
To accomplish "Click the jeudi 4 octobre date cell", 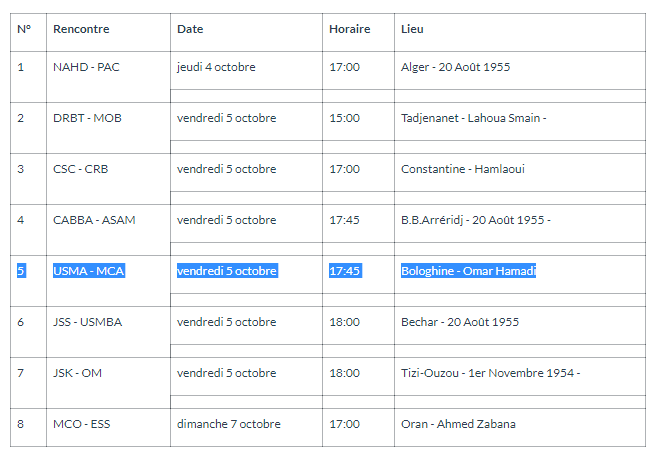I will (216, 67).
